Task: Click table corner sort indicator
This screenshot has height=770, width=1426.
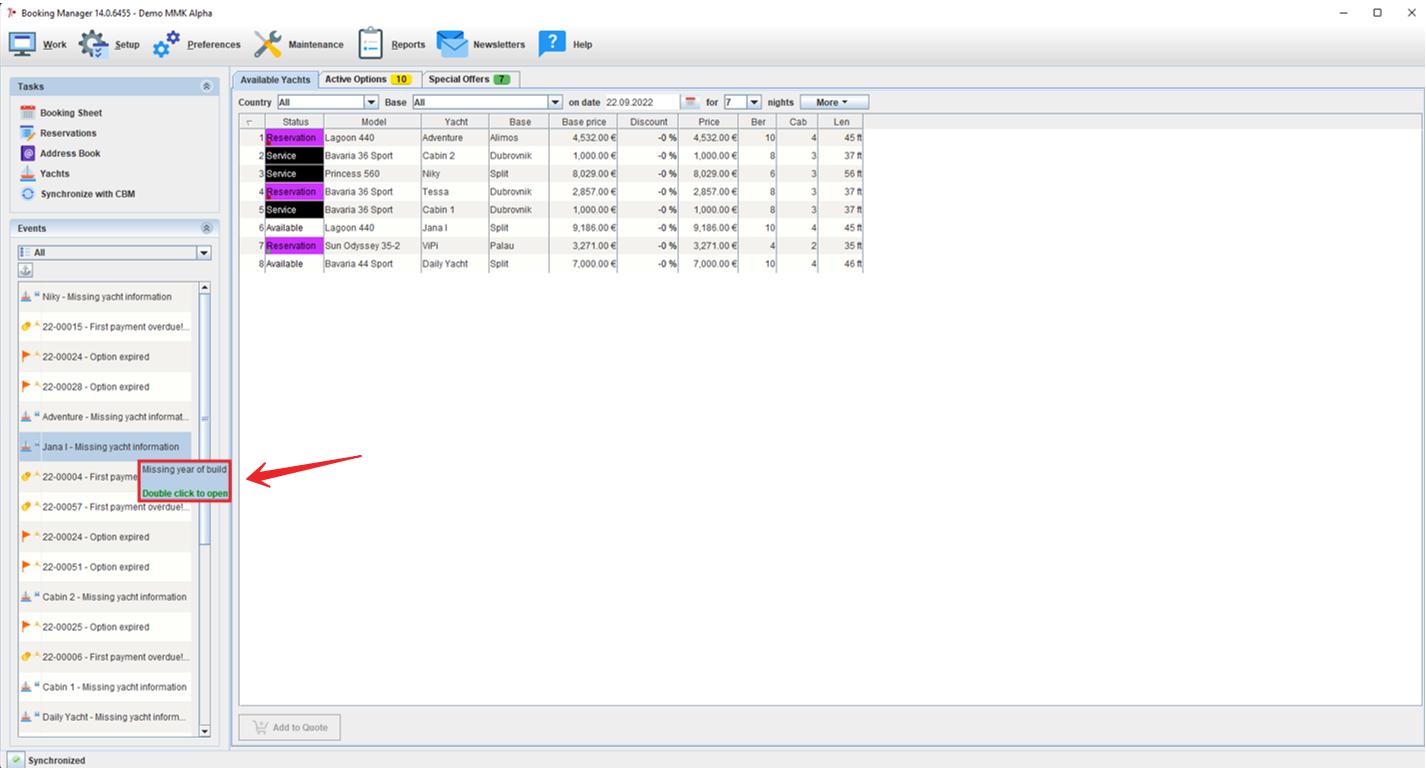Action: click(250, 122)
